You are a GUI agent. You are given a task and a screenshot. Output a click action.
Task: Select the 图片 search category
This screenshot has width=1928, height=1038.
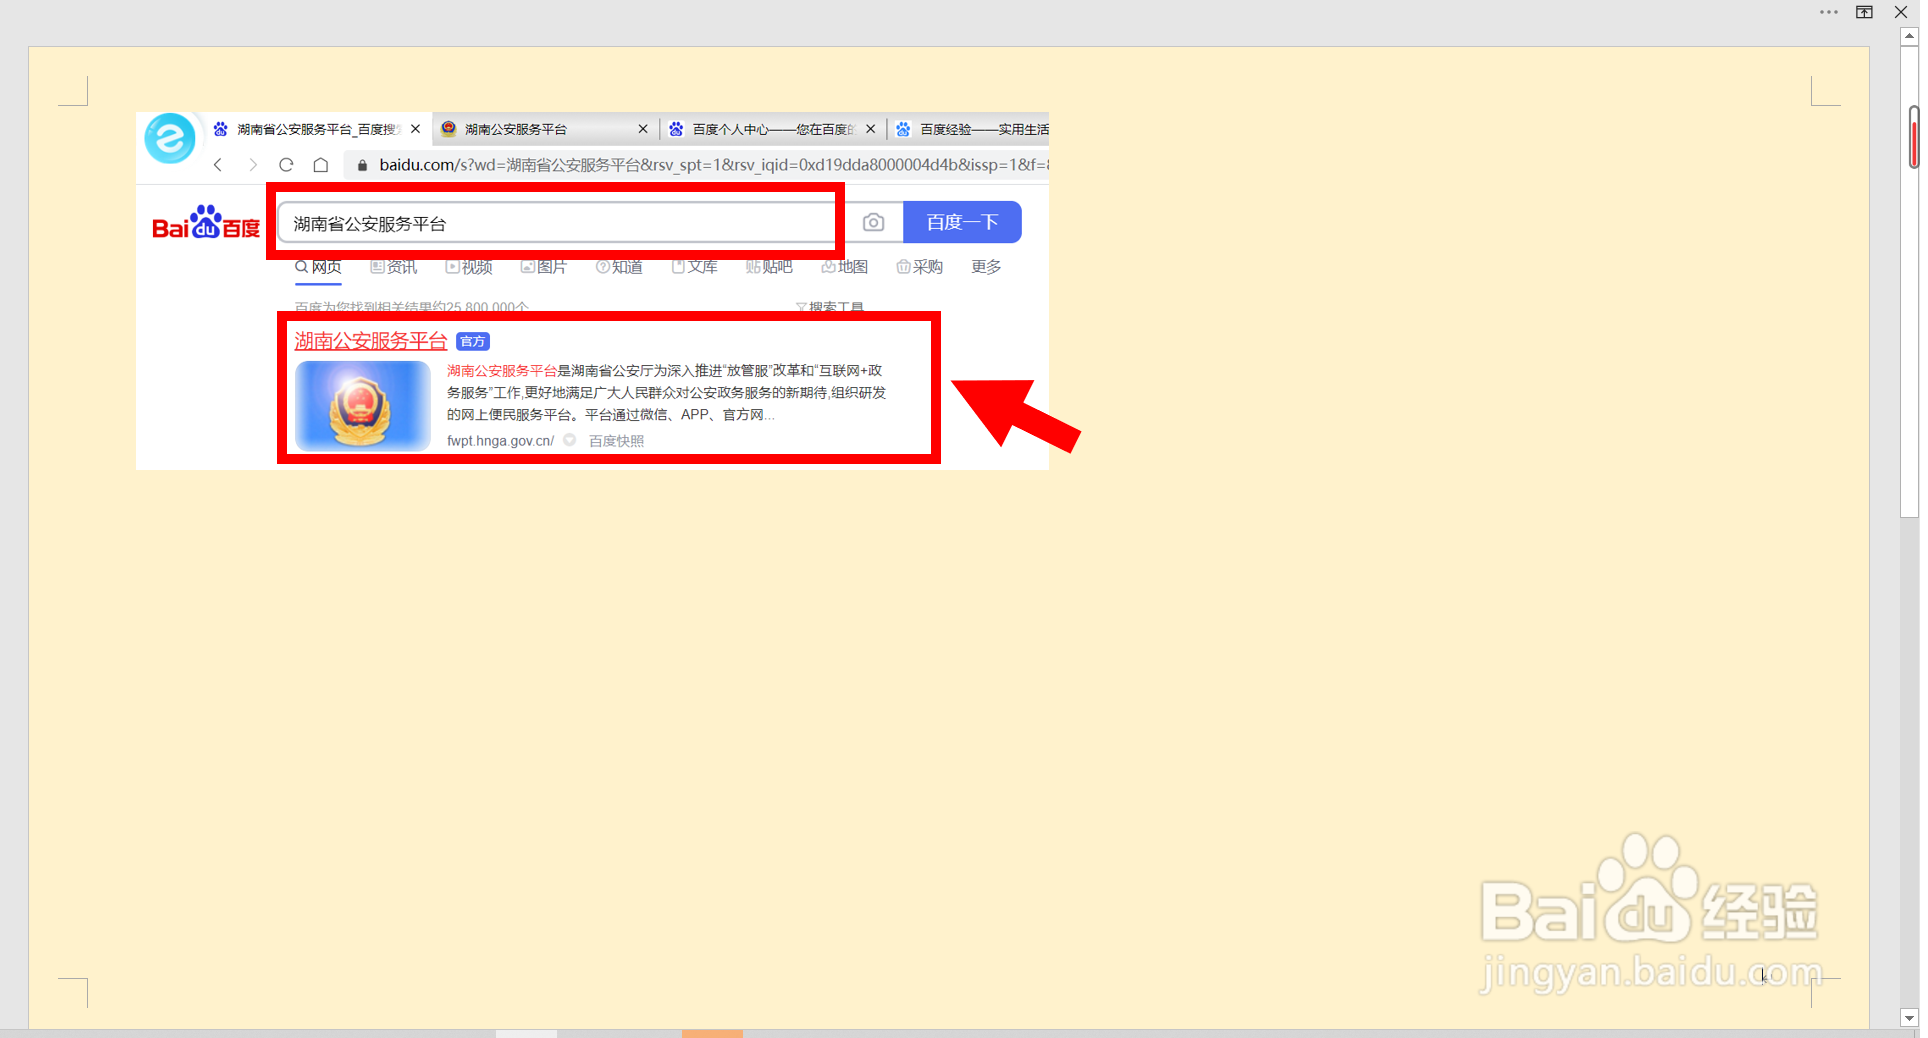click(x=544, y=267)
